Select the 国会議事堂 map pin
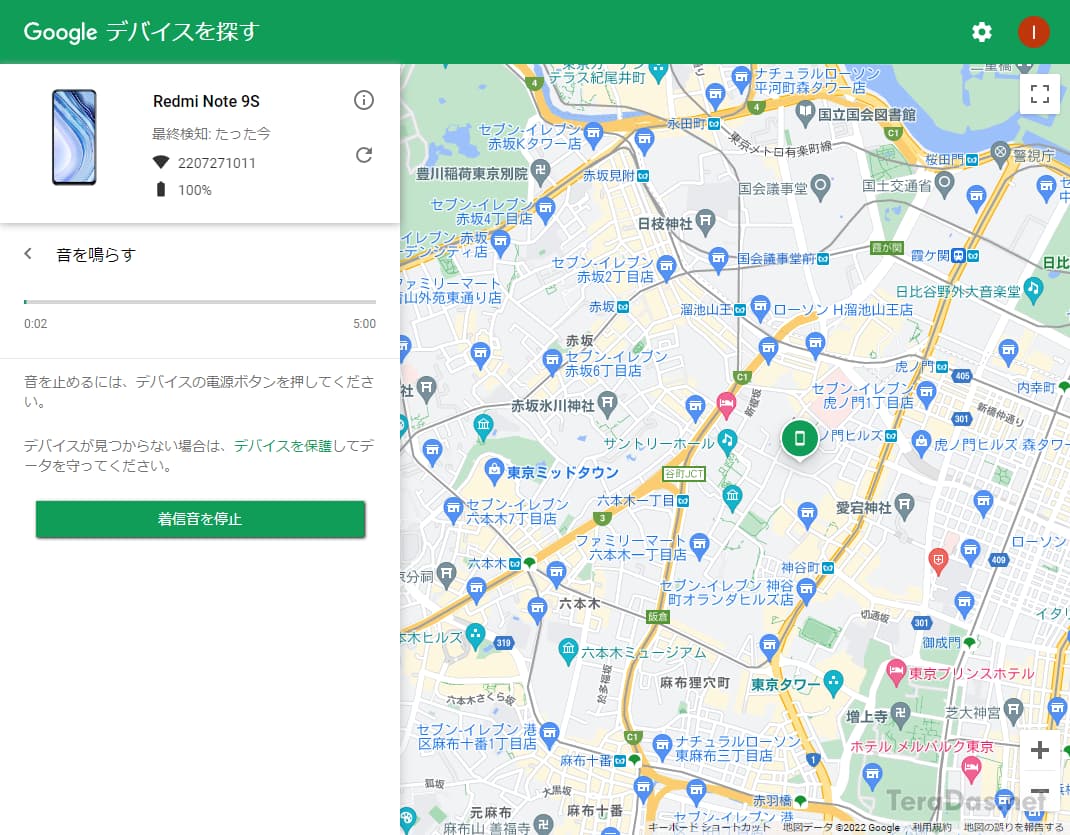1070x835 pixels. (820, 186)
